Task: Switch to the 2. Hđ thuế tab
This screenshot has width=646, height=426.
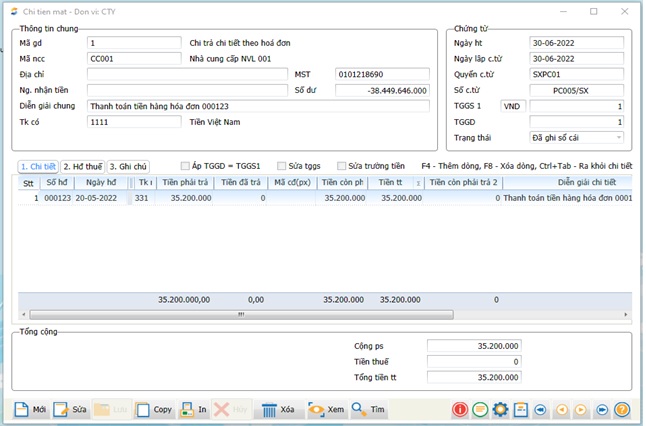Action: [83, 166]
